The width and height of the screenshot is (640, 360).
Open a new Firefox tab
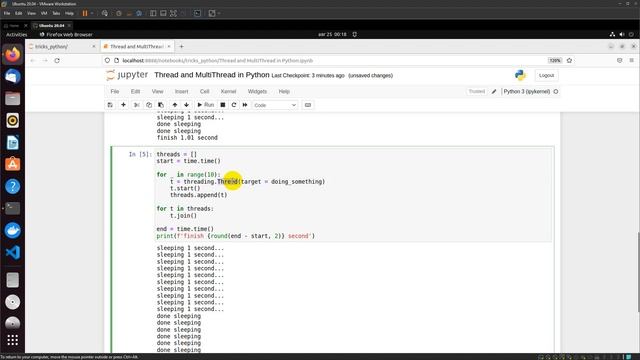pyautogui.click(x=181, y=47)
